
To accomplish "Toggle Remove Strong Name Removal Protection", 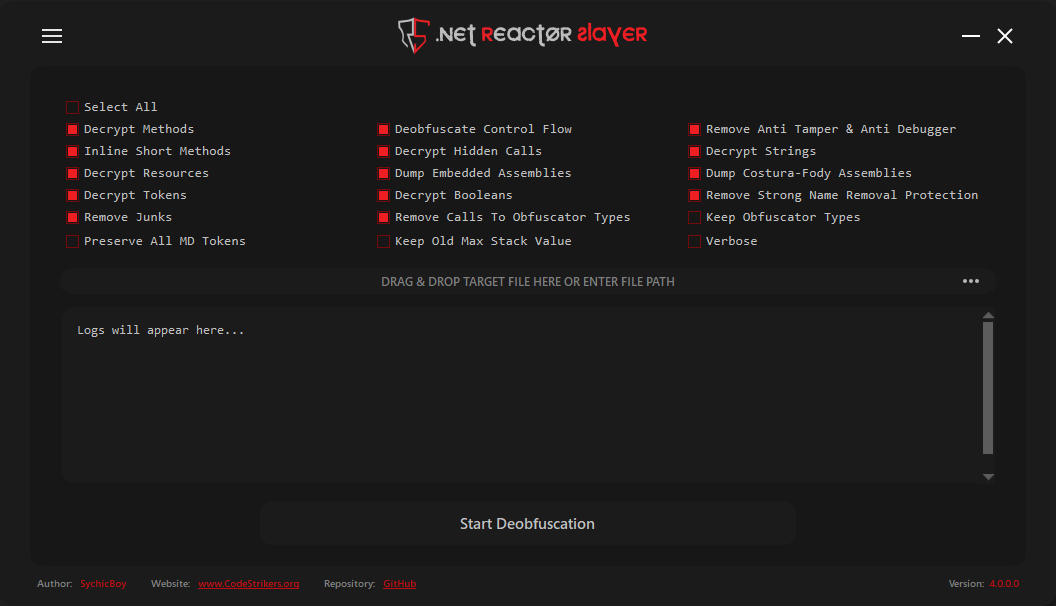I will (694, 195).
